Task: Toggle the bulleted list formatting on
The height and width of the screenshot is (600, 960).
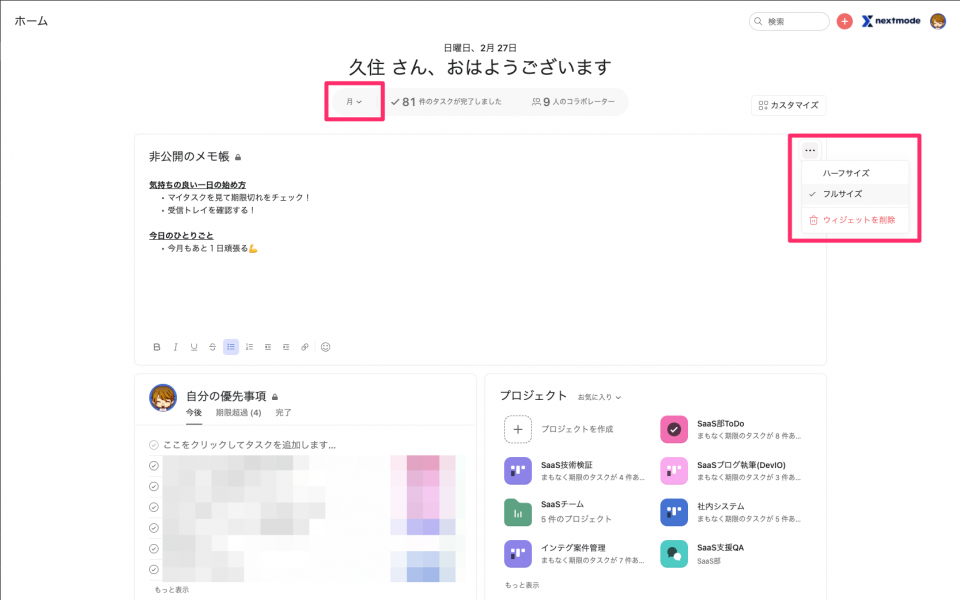Action: 231,347
